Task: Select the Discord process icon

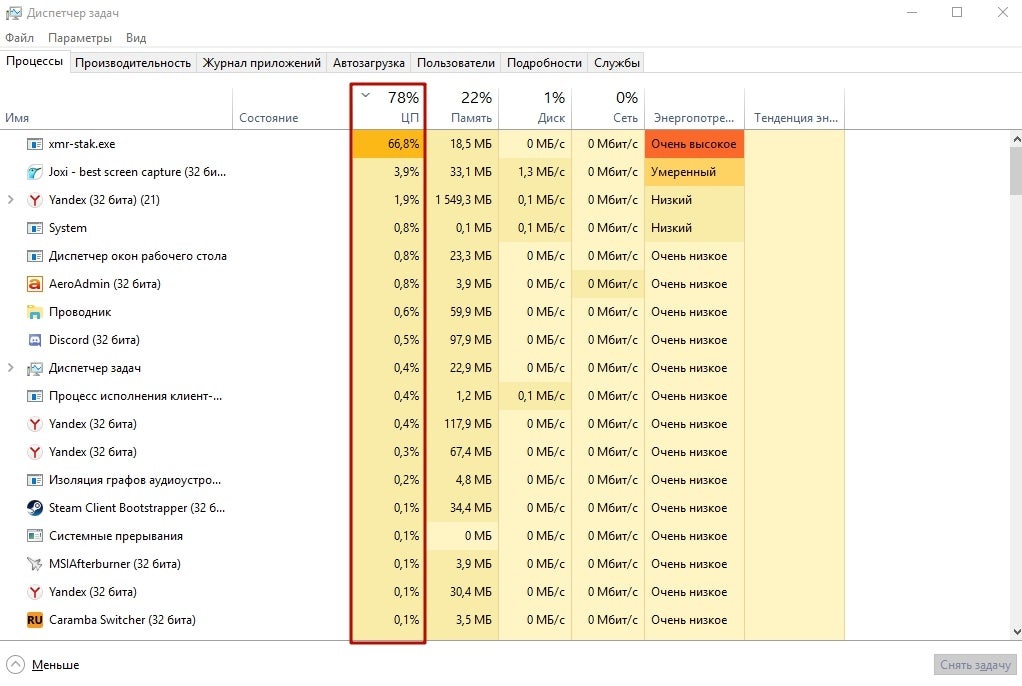Action: tap(35, 339)
